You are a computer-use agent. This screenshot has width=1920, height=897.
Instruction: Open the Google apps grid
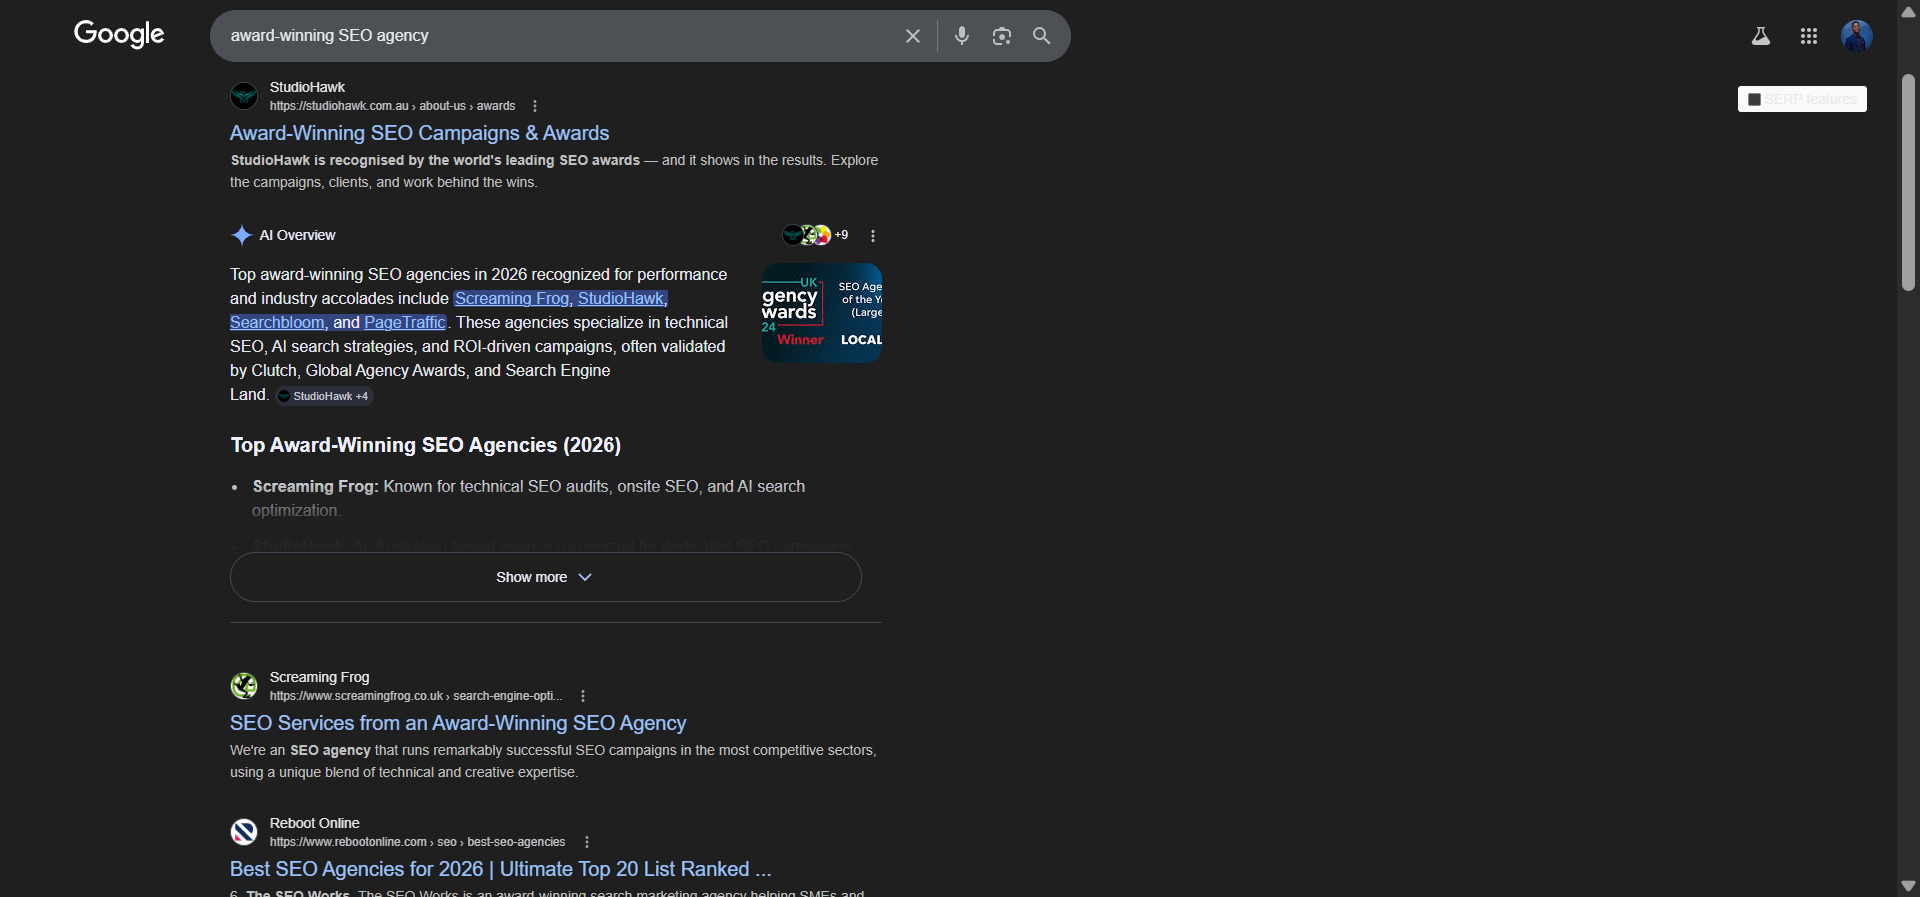[1809, 36]
